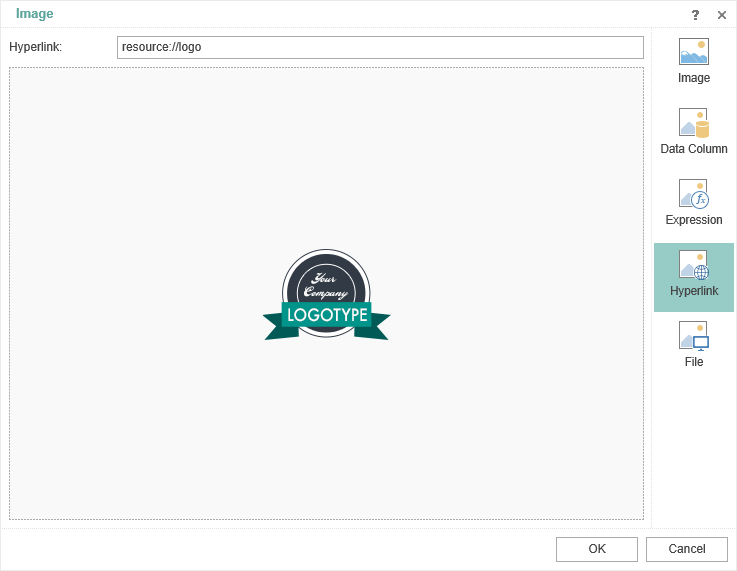Switch to the Image tab label

click(693, 78)
